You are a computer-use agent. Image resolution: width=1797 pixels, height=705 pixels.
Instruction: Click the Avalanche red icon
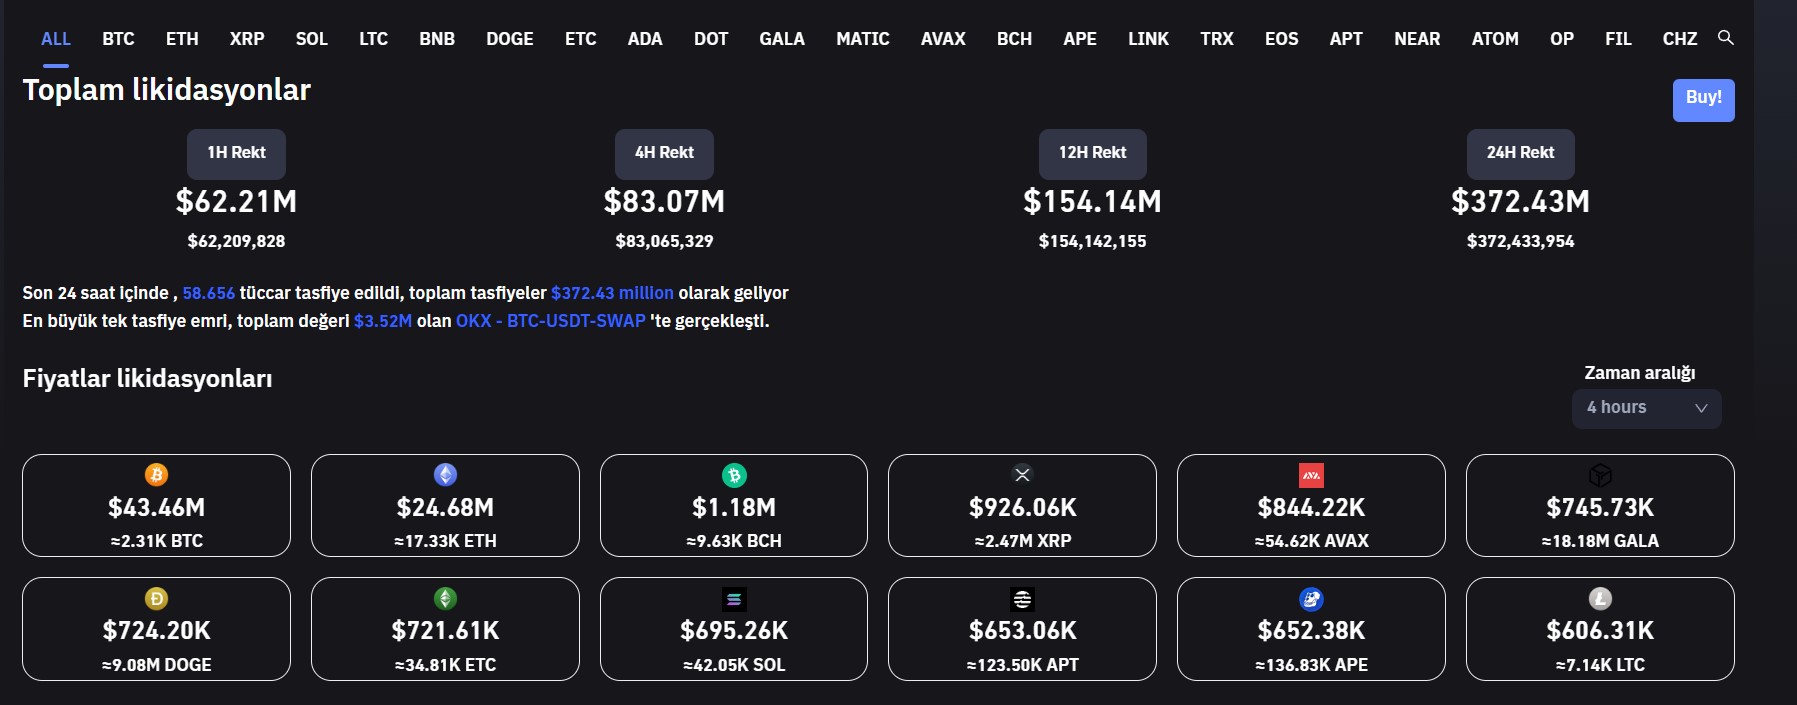[x=1311, y=475]
